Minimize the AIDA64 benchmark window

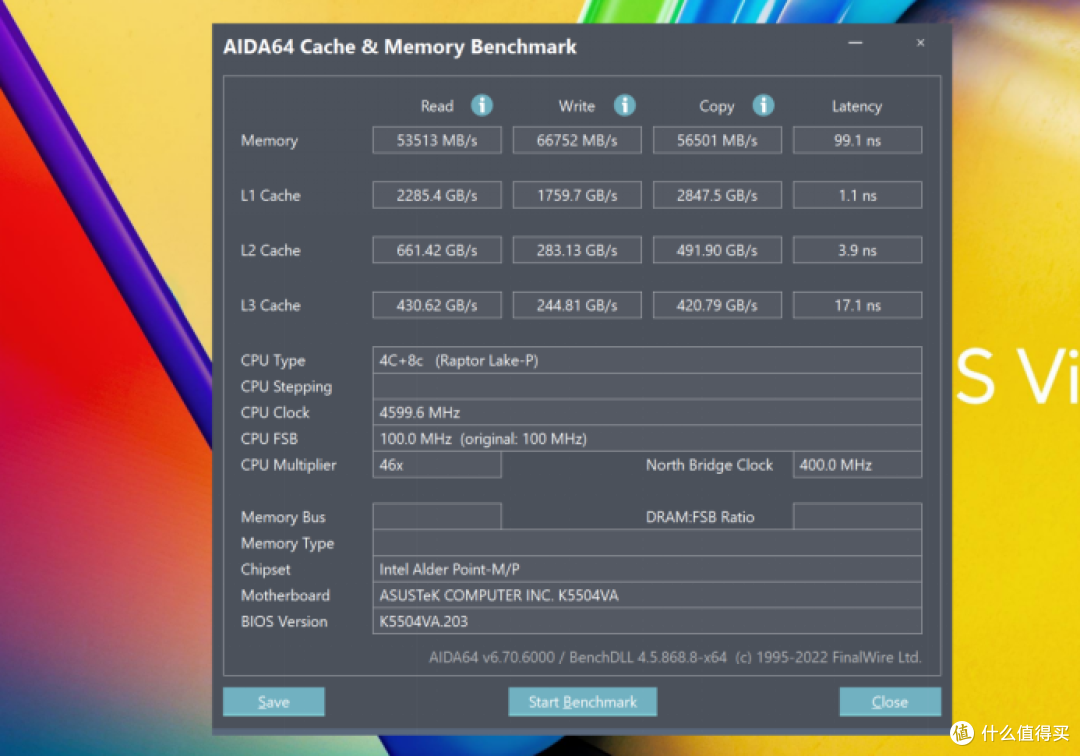tap(855, 43)
